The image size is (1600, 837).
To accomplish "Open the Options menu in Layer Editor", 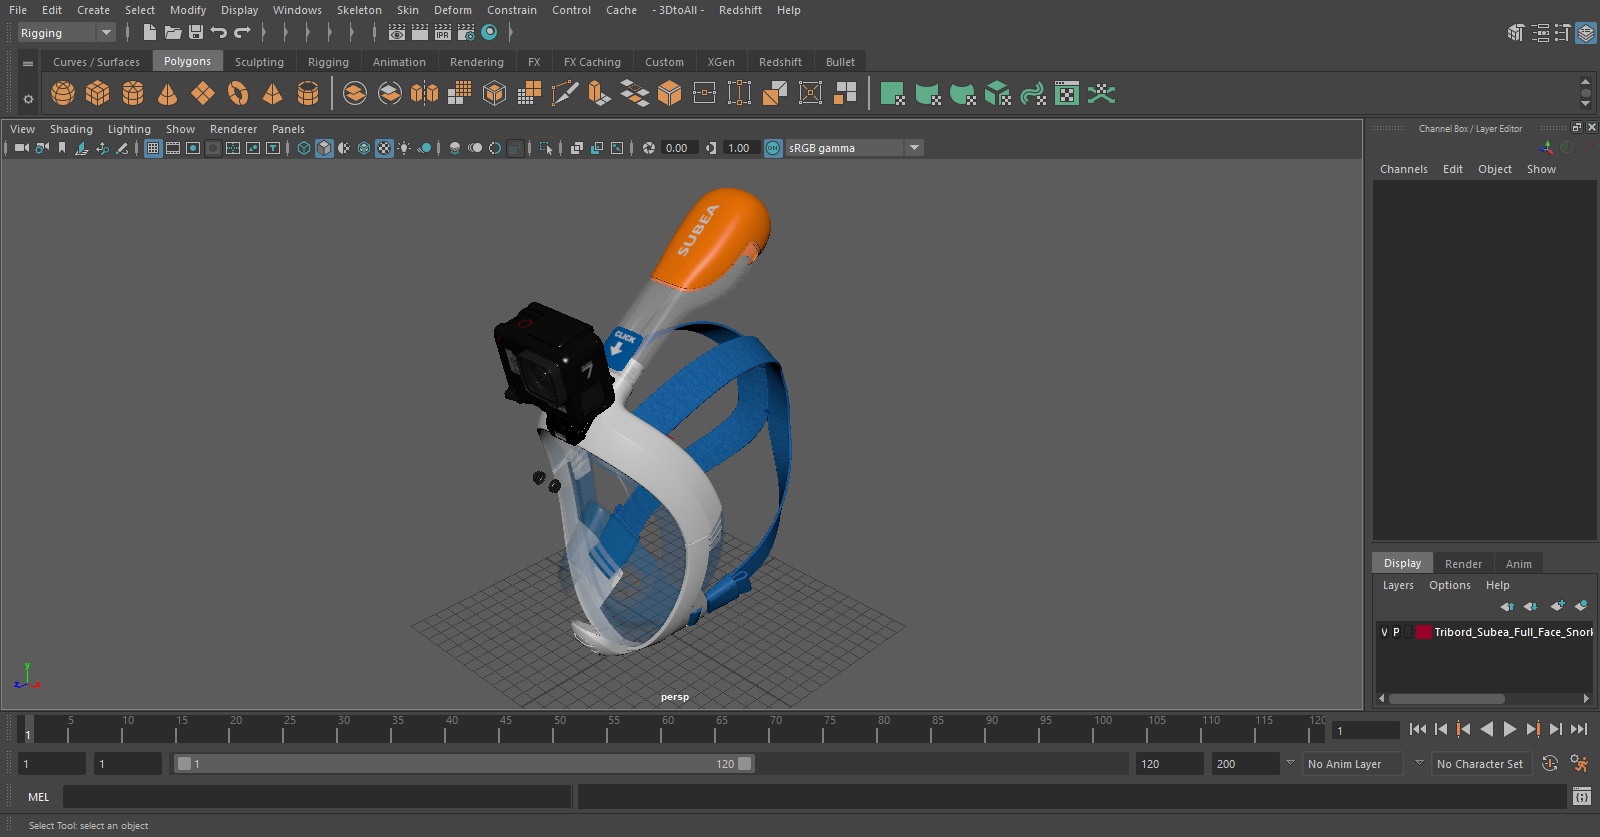I will pos(1449,585).
